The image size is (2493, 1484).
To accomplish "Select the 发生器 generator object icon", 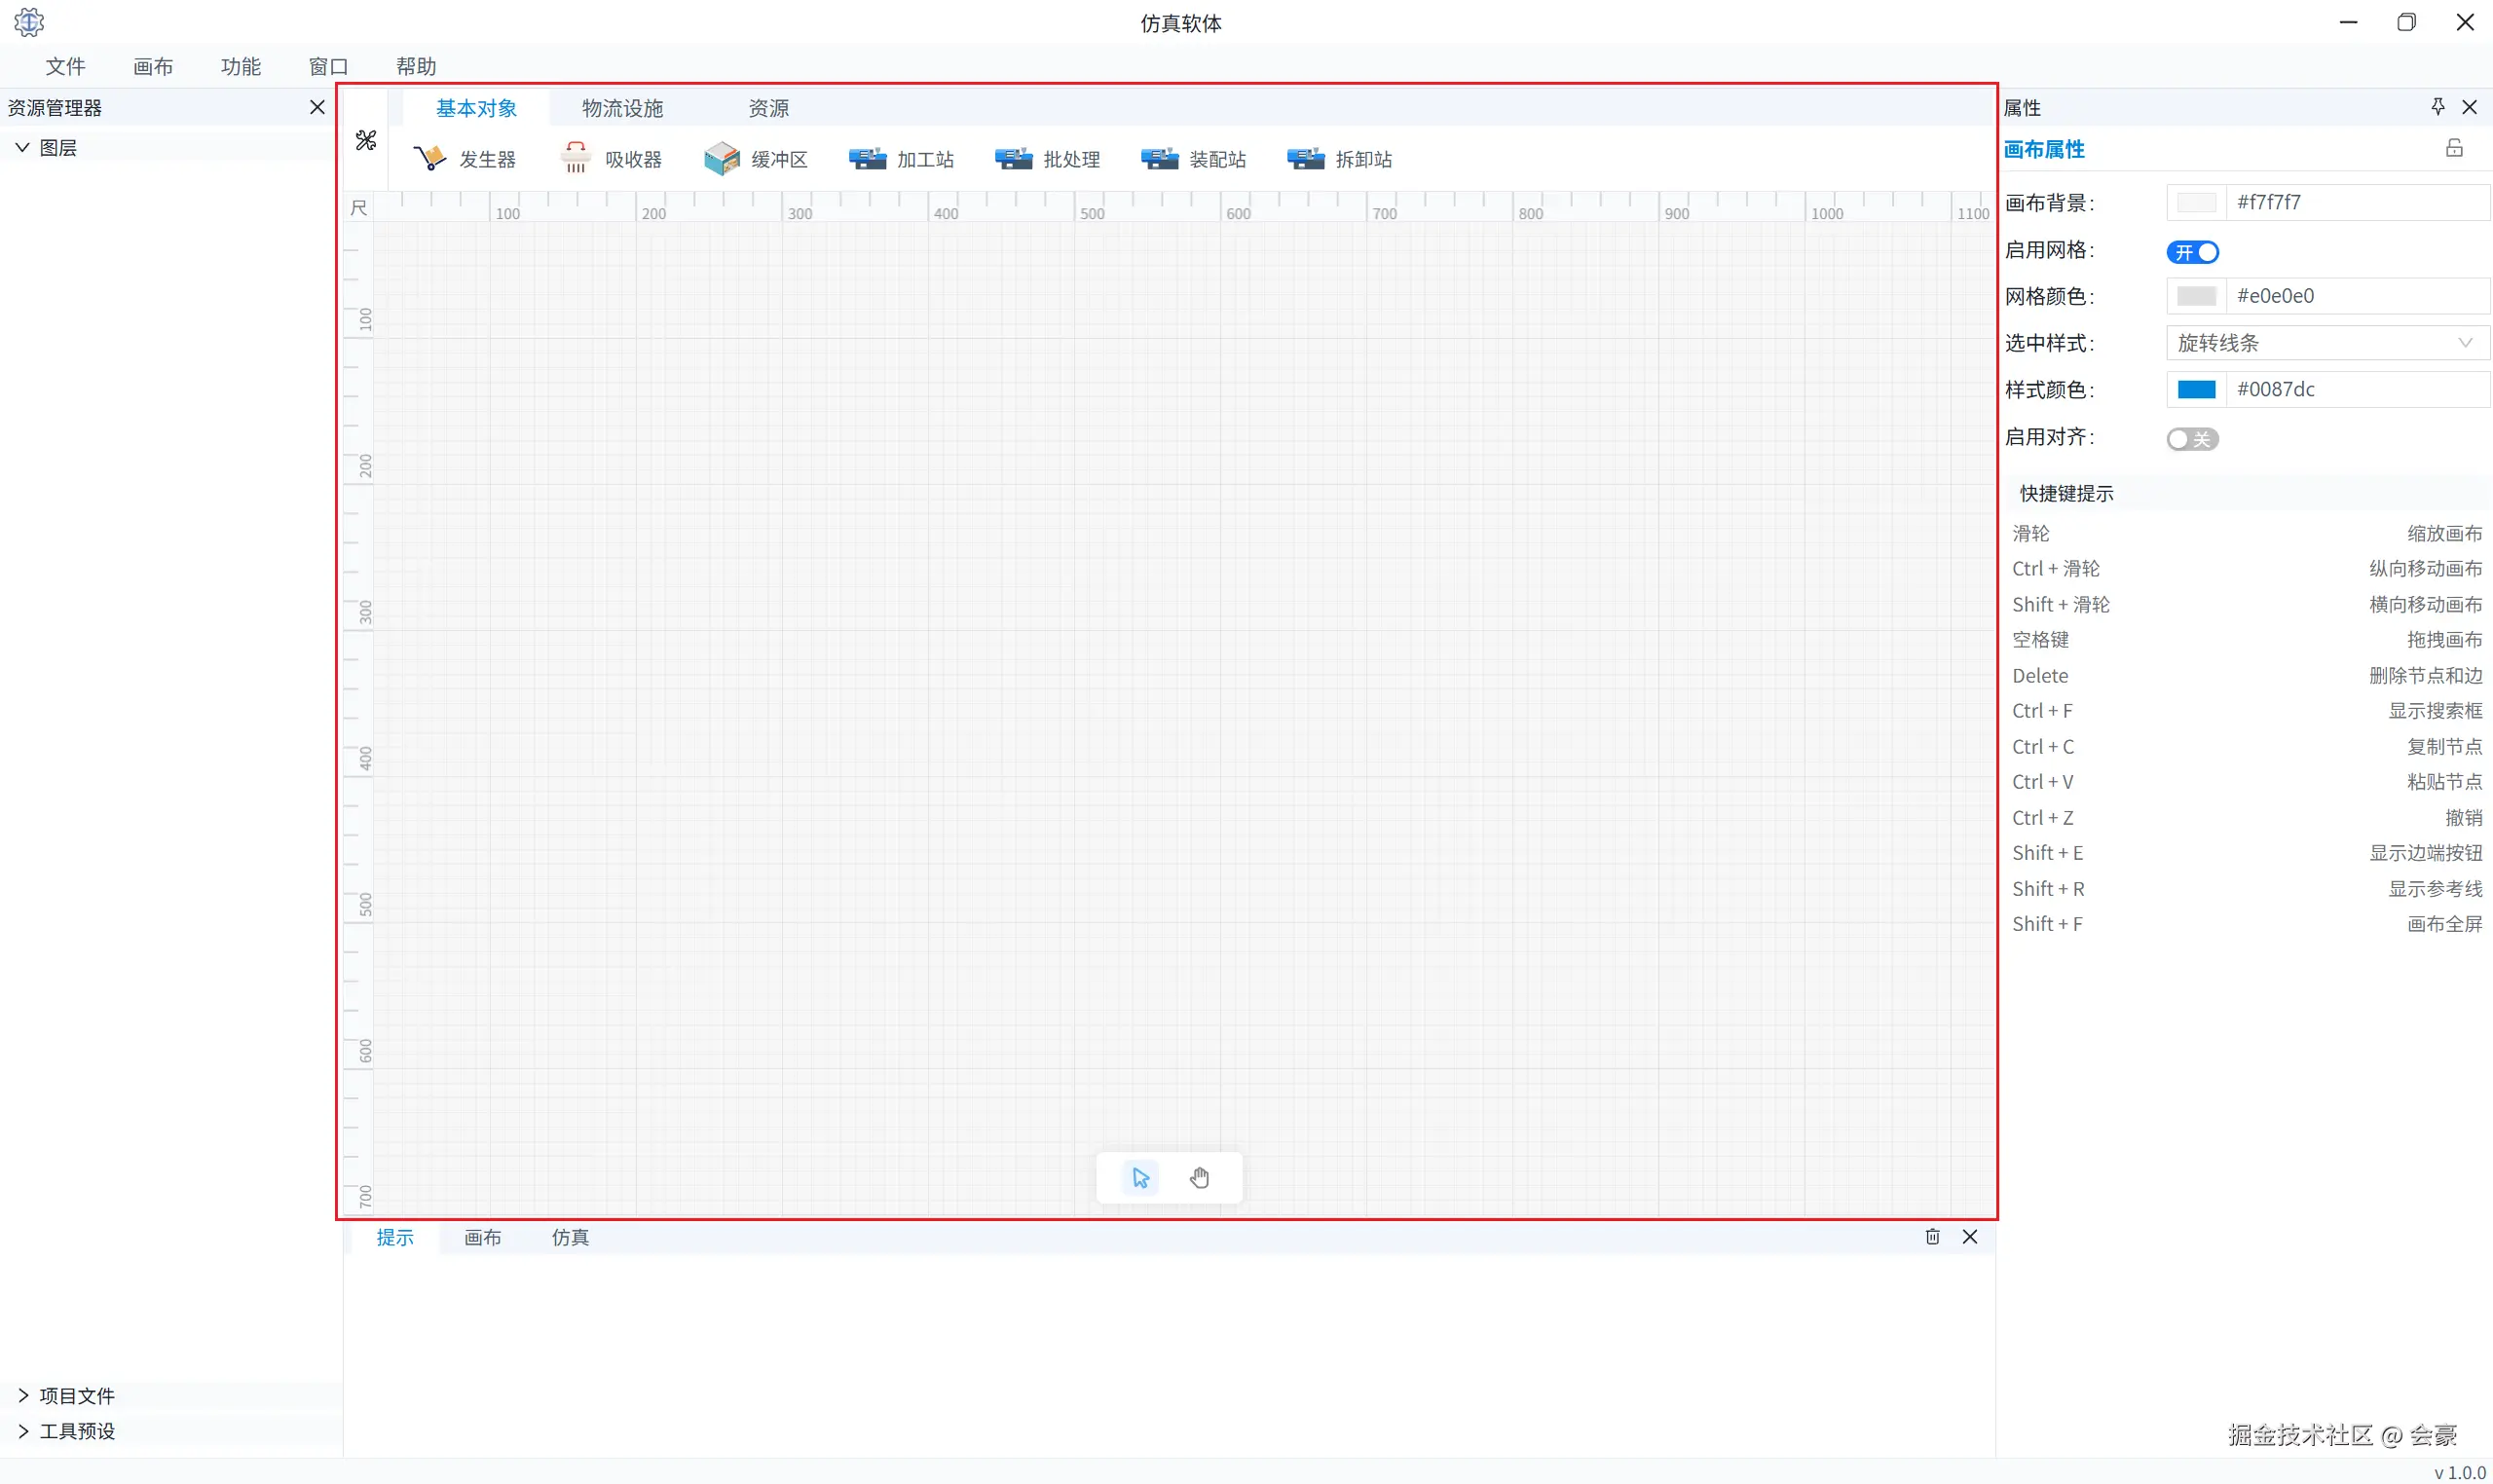I will point(430,158).
